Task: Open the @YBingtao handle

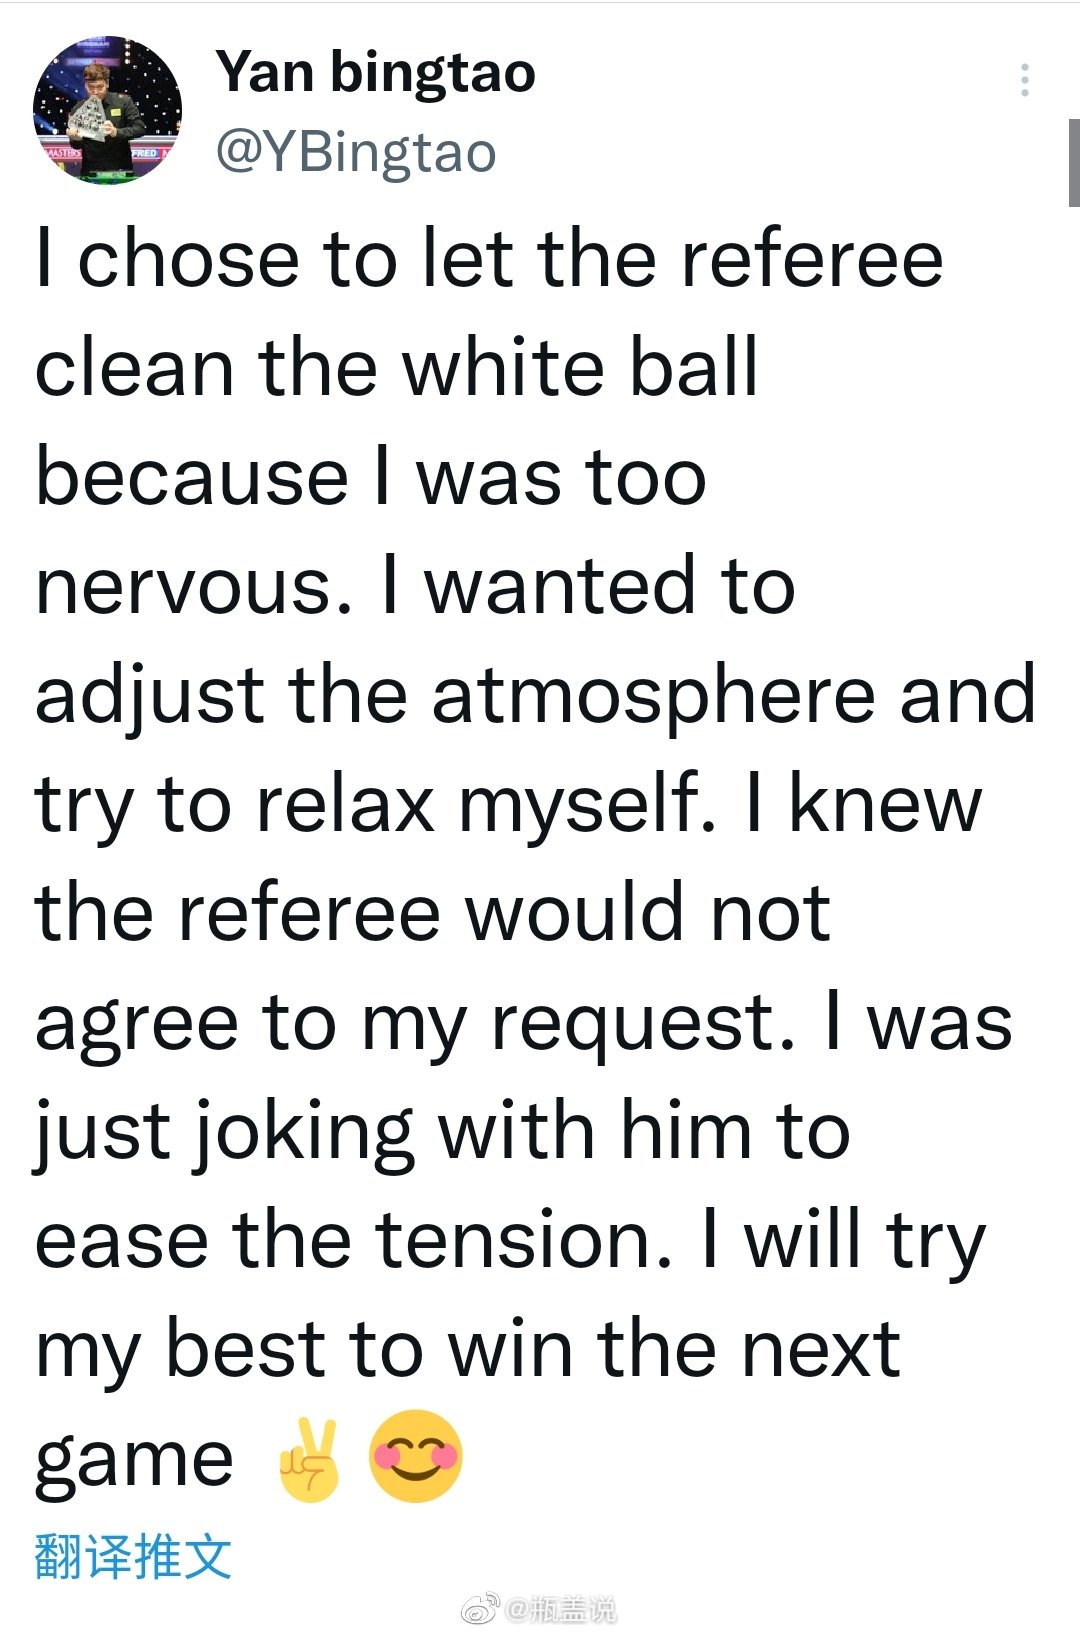Action: pyautogui.click(x=356, y=153)
